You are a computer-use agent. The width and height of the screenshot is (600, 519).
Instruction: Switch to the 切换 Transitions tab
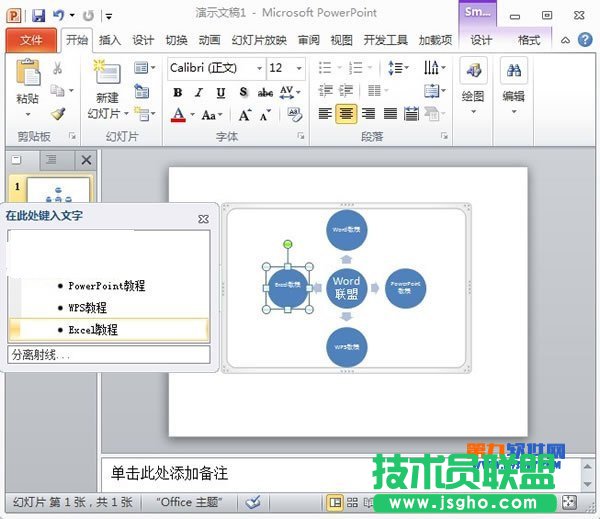point(176,40)
